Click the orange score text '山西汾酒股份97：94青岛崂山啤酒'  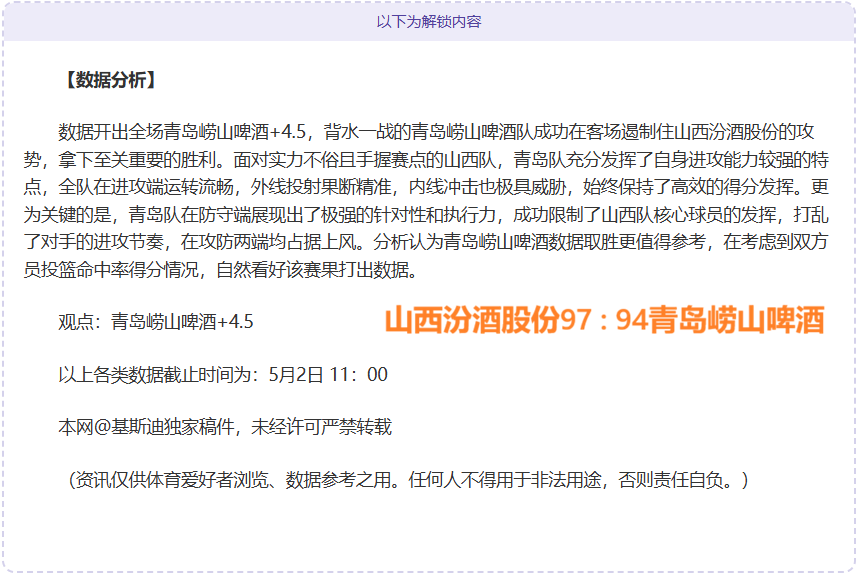point(604,320)
